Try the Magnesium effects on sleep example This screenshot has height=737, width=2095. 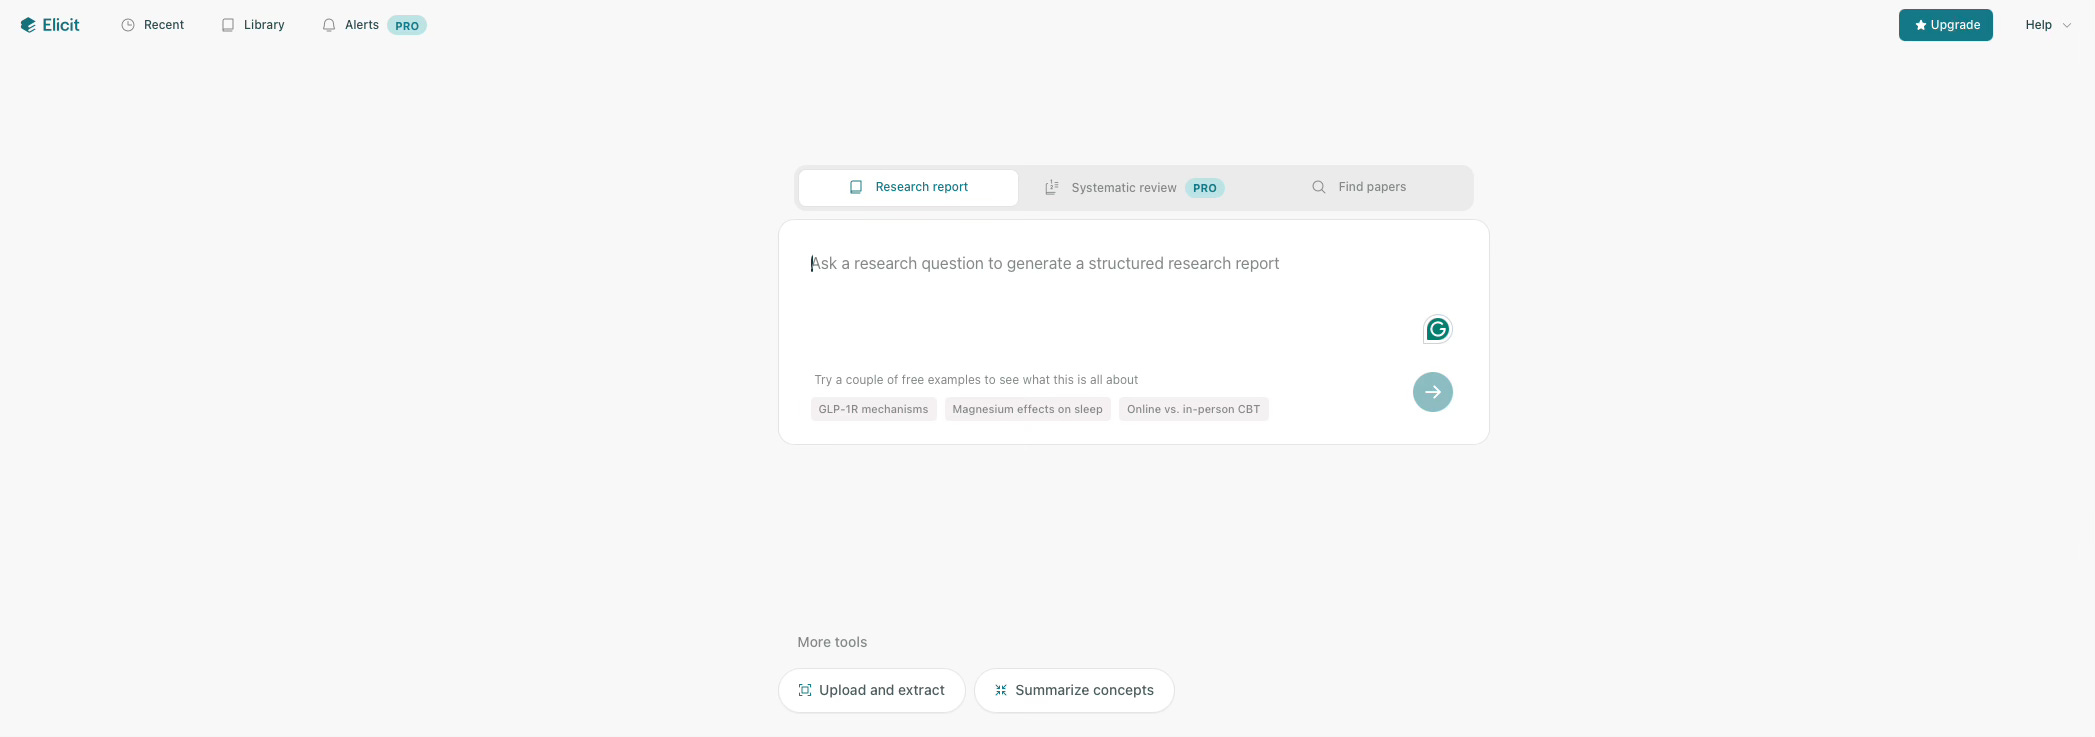tap(1027, 409)
